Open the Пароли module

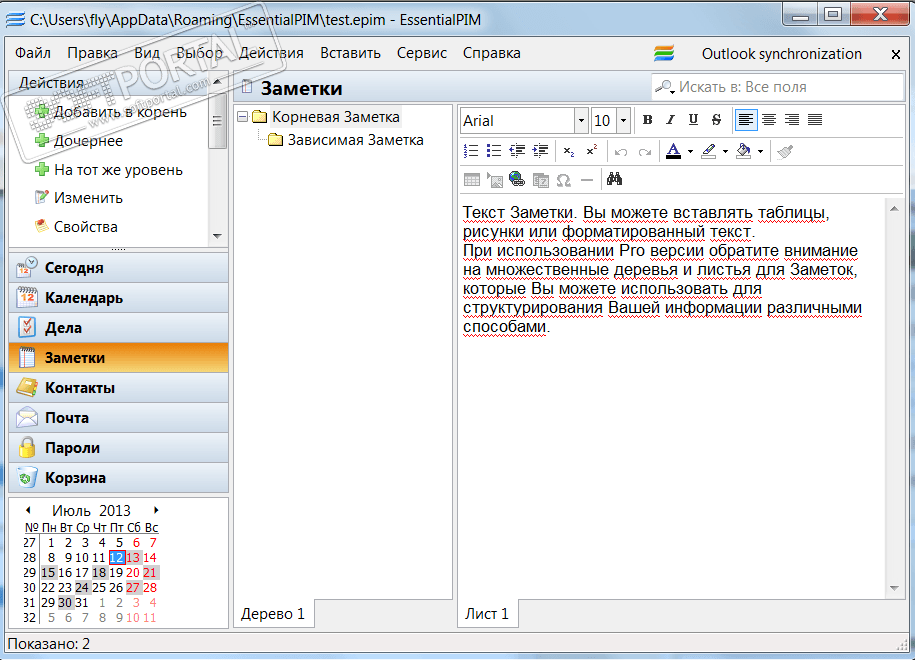click(118, 448)
